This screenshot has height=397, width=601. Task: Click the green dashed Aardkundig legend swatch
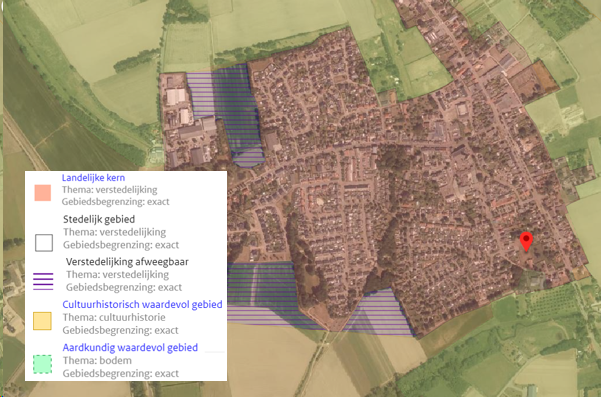pyautogui.click(x=42, y=364)
